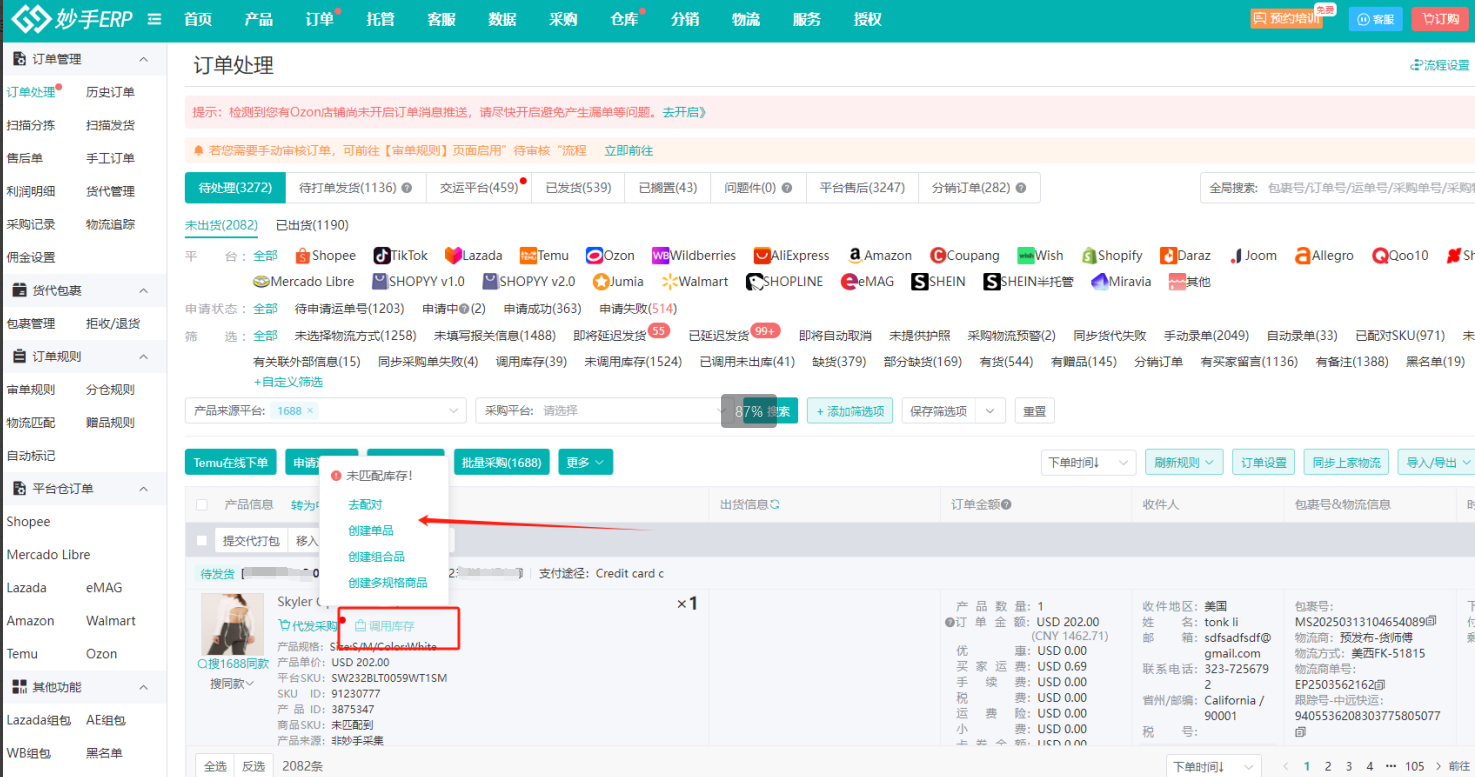Tick the select-all checkbox beside 产品信息 header

click(x=202, y=505)
